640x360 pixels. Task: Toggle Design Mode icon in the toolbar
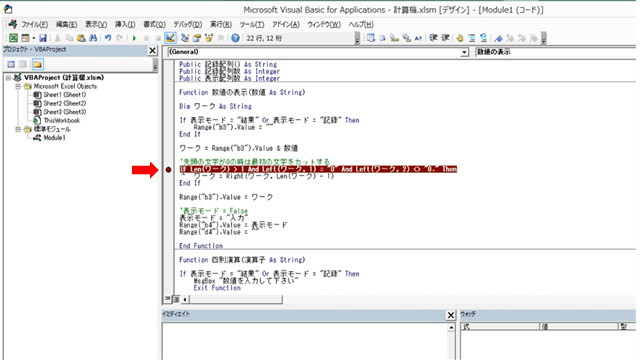[170, 38]
